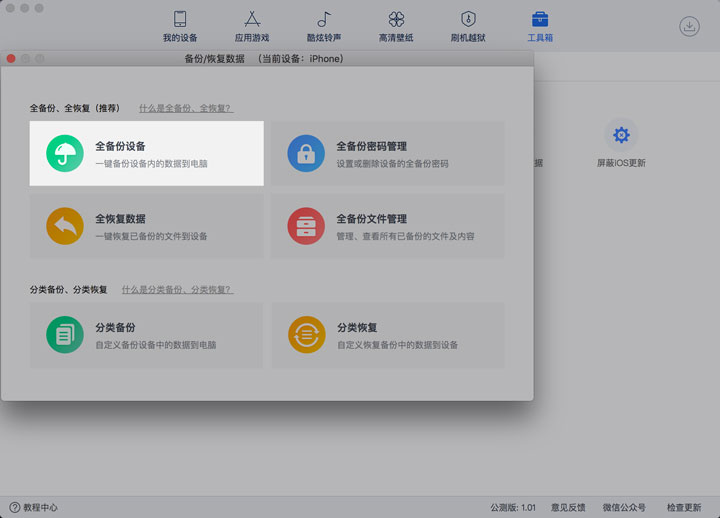The height and width of the screenshot is (518, 720).
Task: Click 微信公众号 in the status bar
Action: pyautogui.click(x=624, y=507)
